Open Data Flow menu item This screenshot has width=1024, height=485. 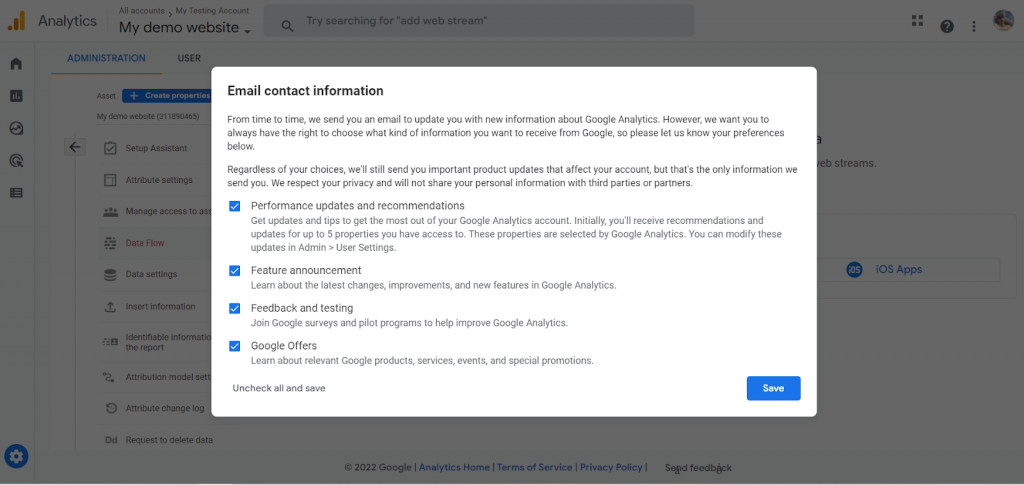click(x=145, y=243)
